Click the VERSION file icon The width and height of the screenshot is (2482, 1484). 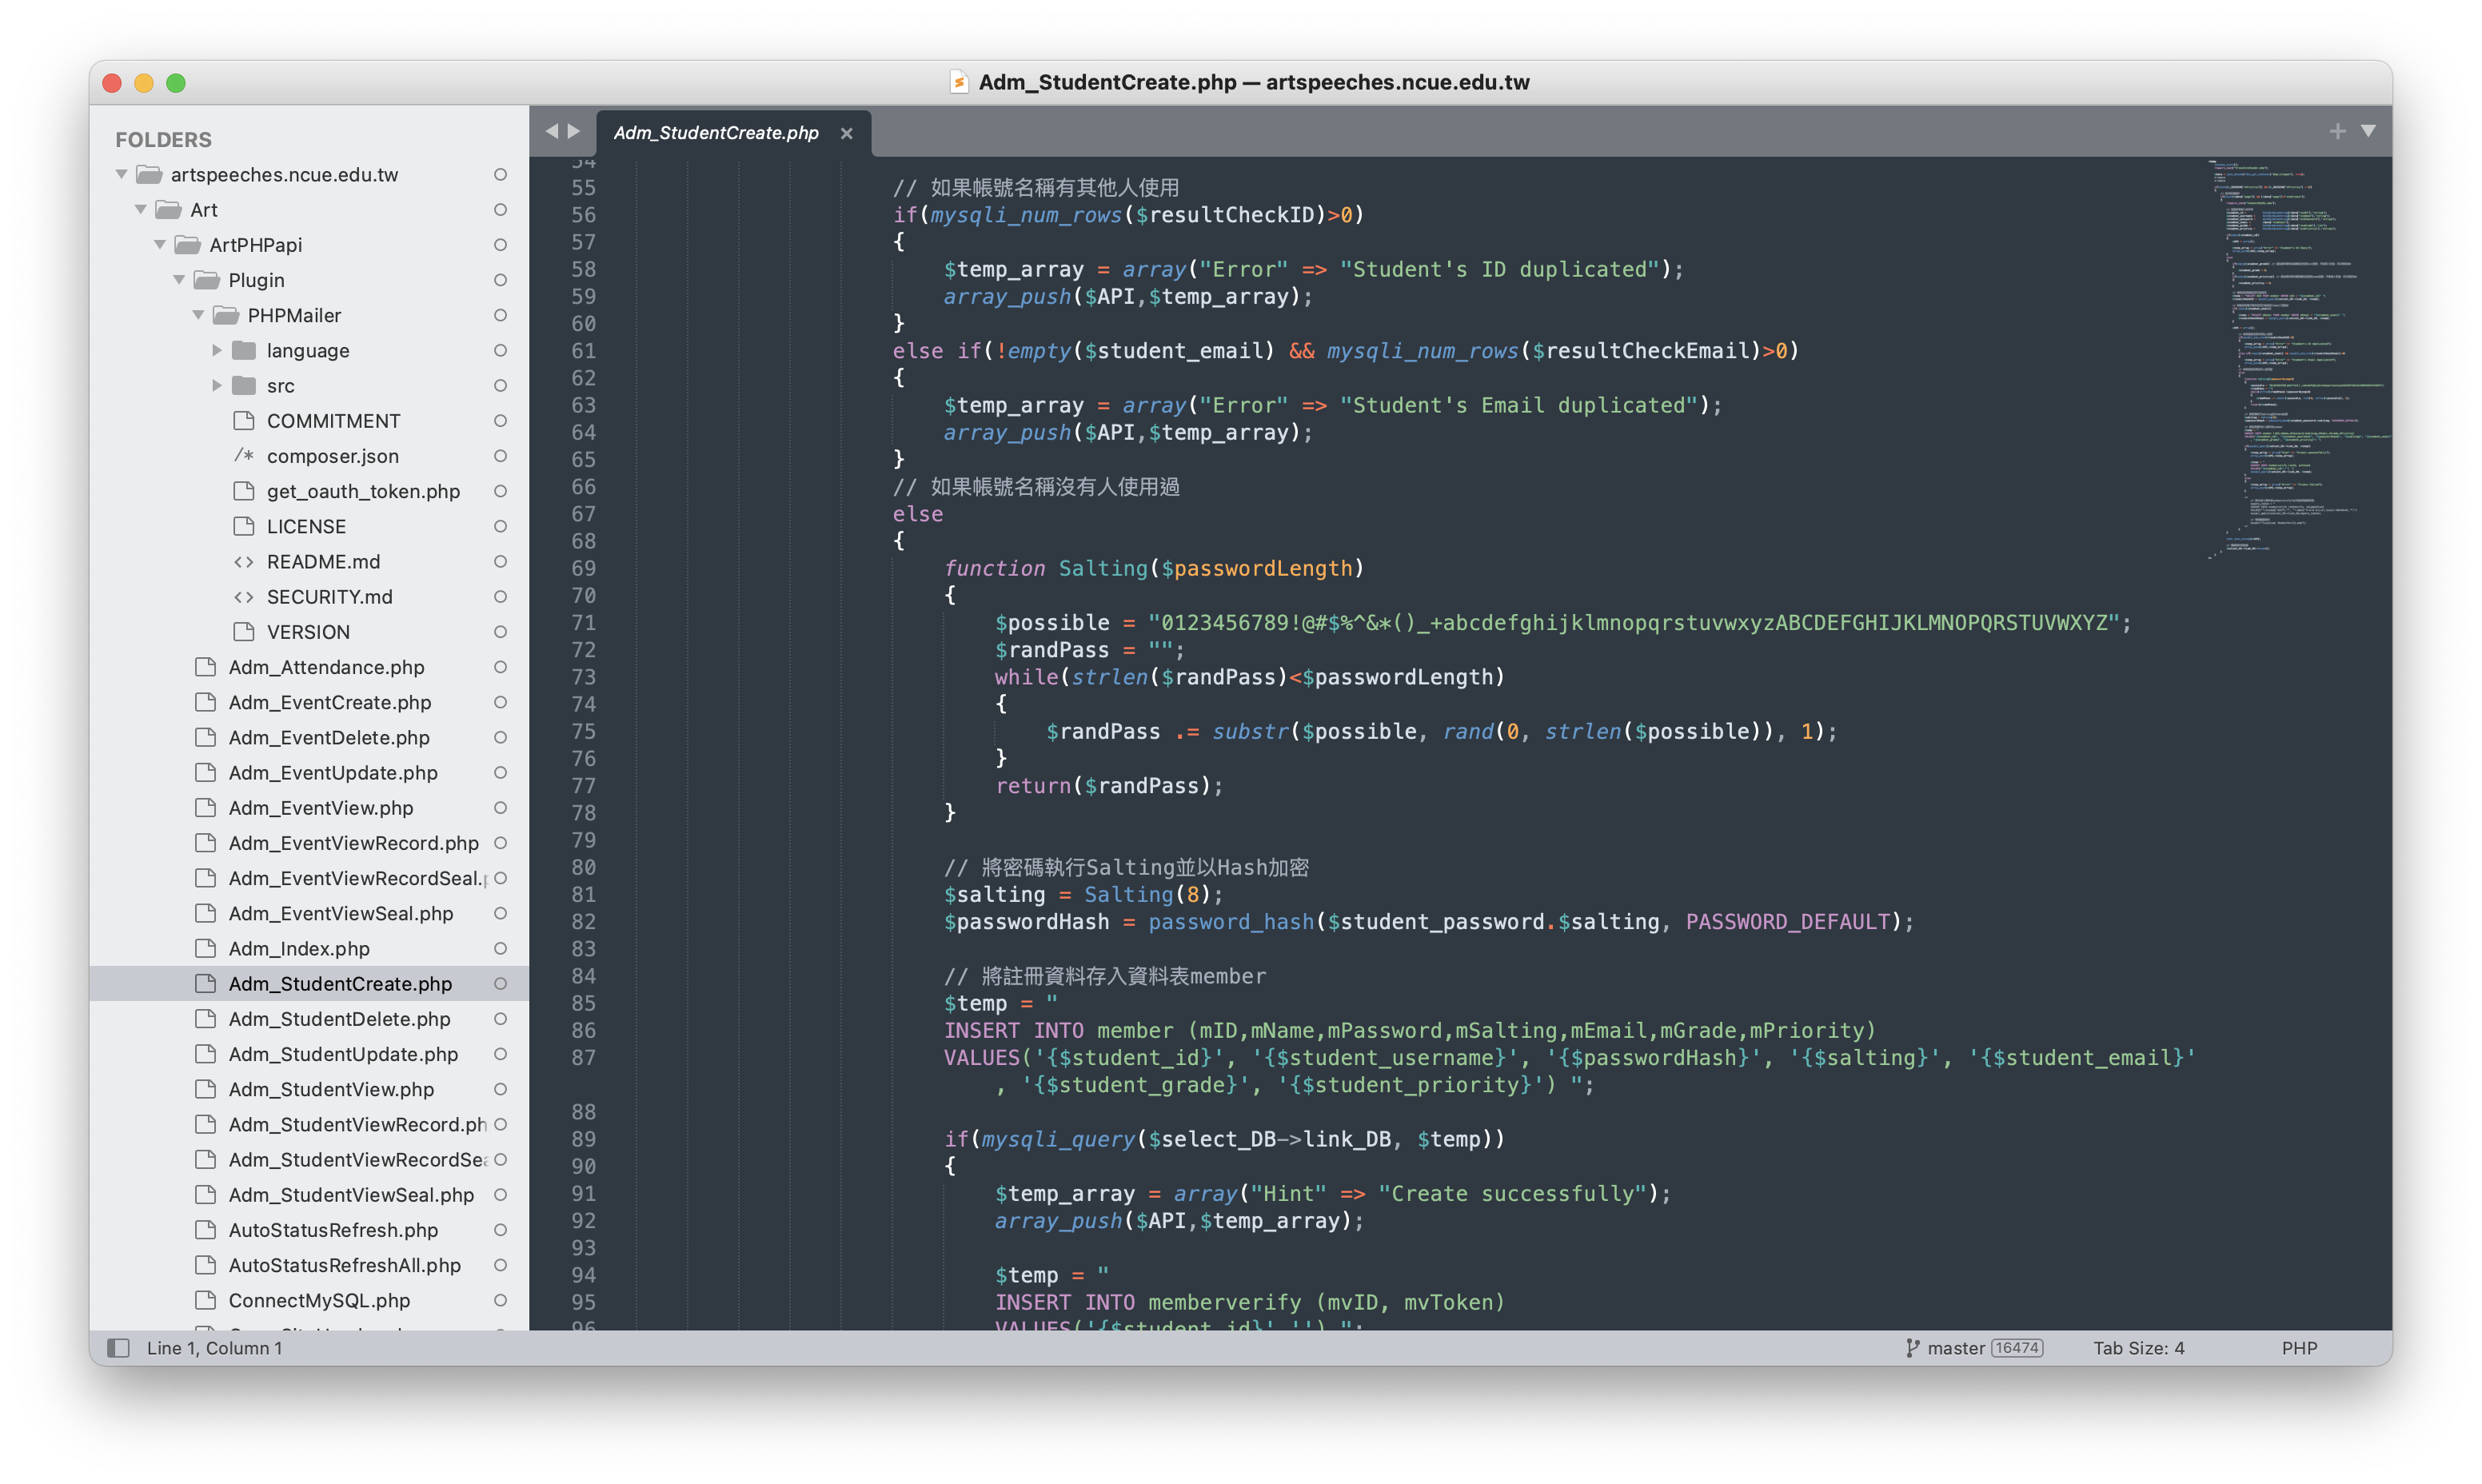pos(244,631)
